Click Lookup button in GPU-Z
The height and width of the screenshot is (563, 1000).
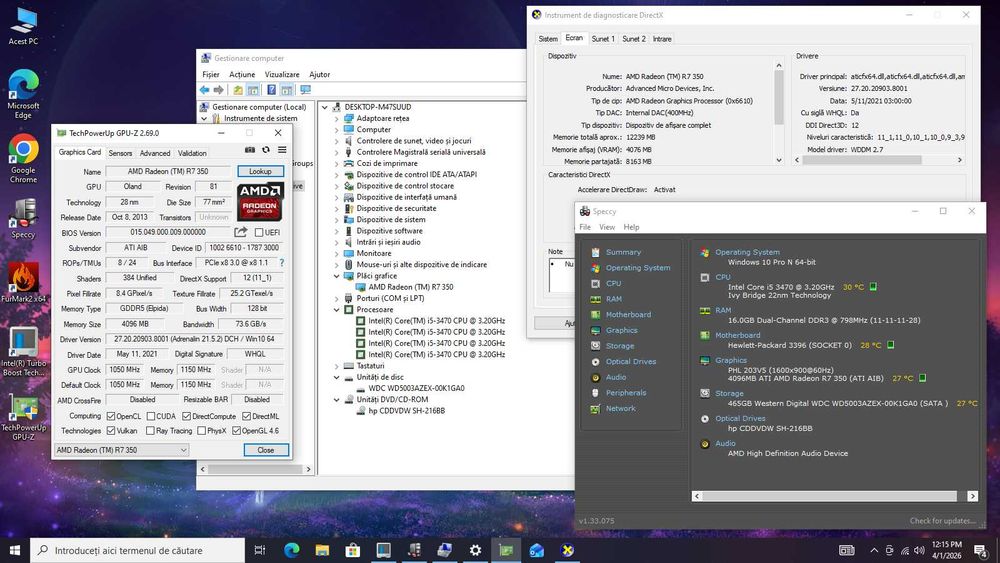260,171
